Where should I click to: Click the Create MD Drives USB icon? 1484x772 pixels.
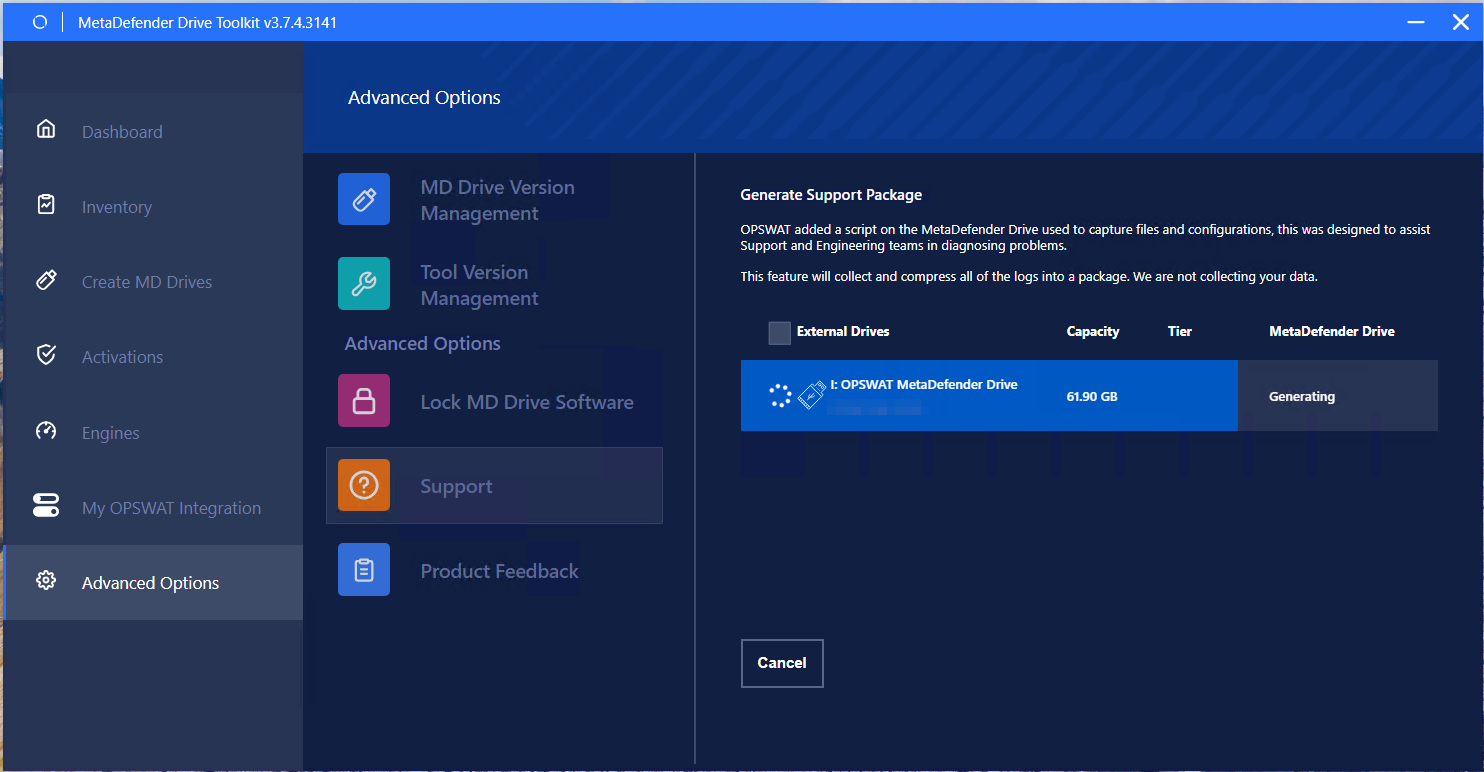pos(45,280)
